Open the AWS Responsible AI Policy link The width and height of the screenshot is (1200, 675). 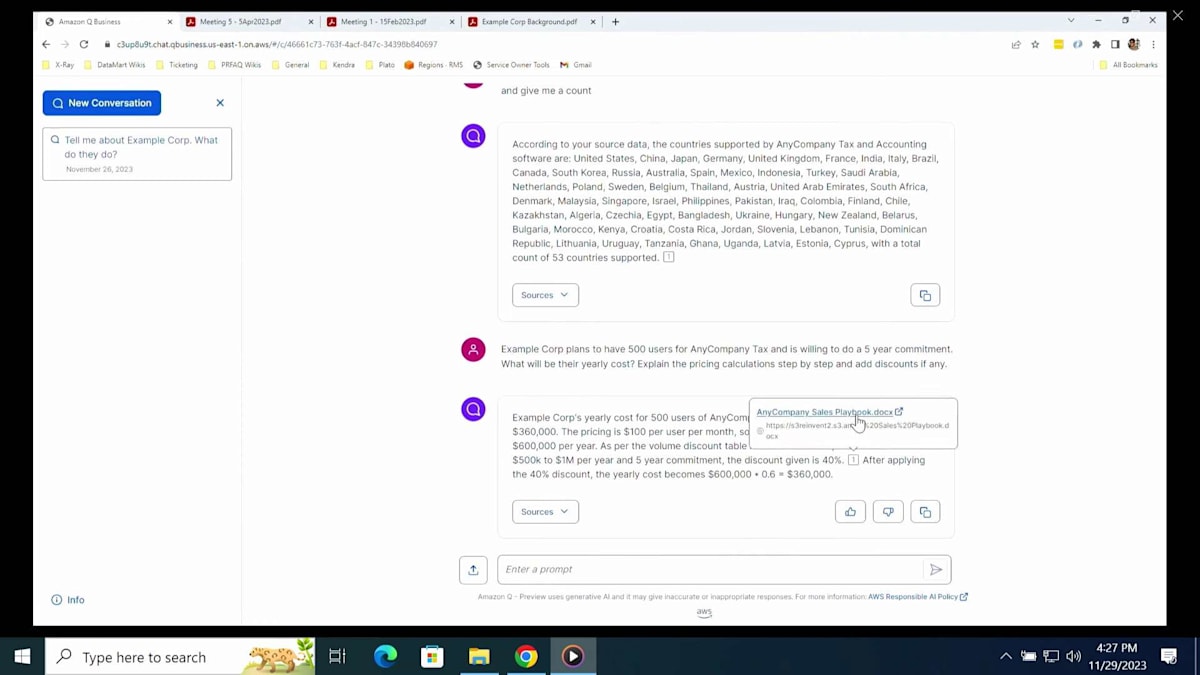918,597
